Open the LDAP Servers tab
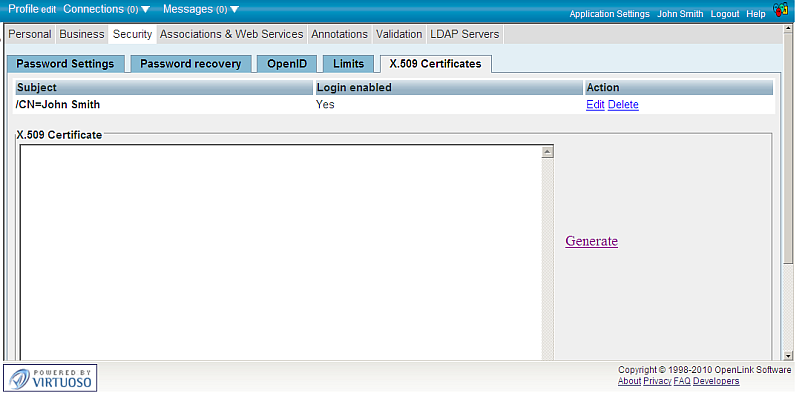The image size is (800, 393). [465, 34]
